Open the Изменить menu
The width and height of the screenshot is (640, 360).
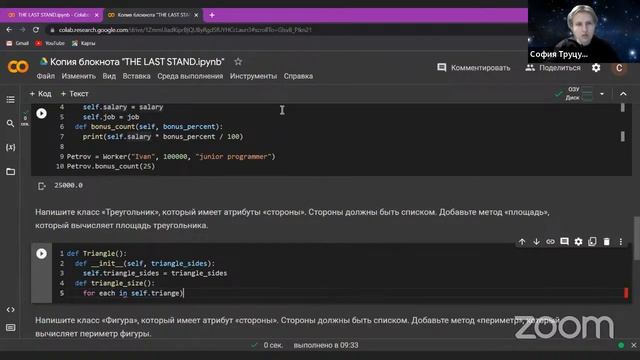click(79, 76)
